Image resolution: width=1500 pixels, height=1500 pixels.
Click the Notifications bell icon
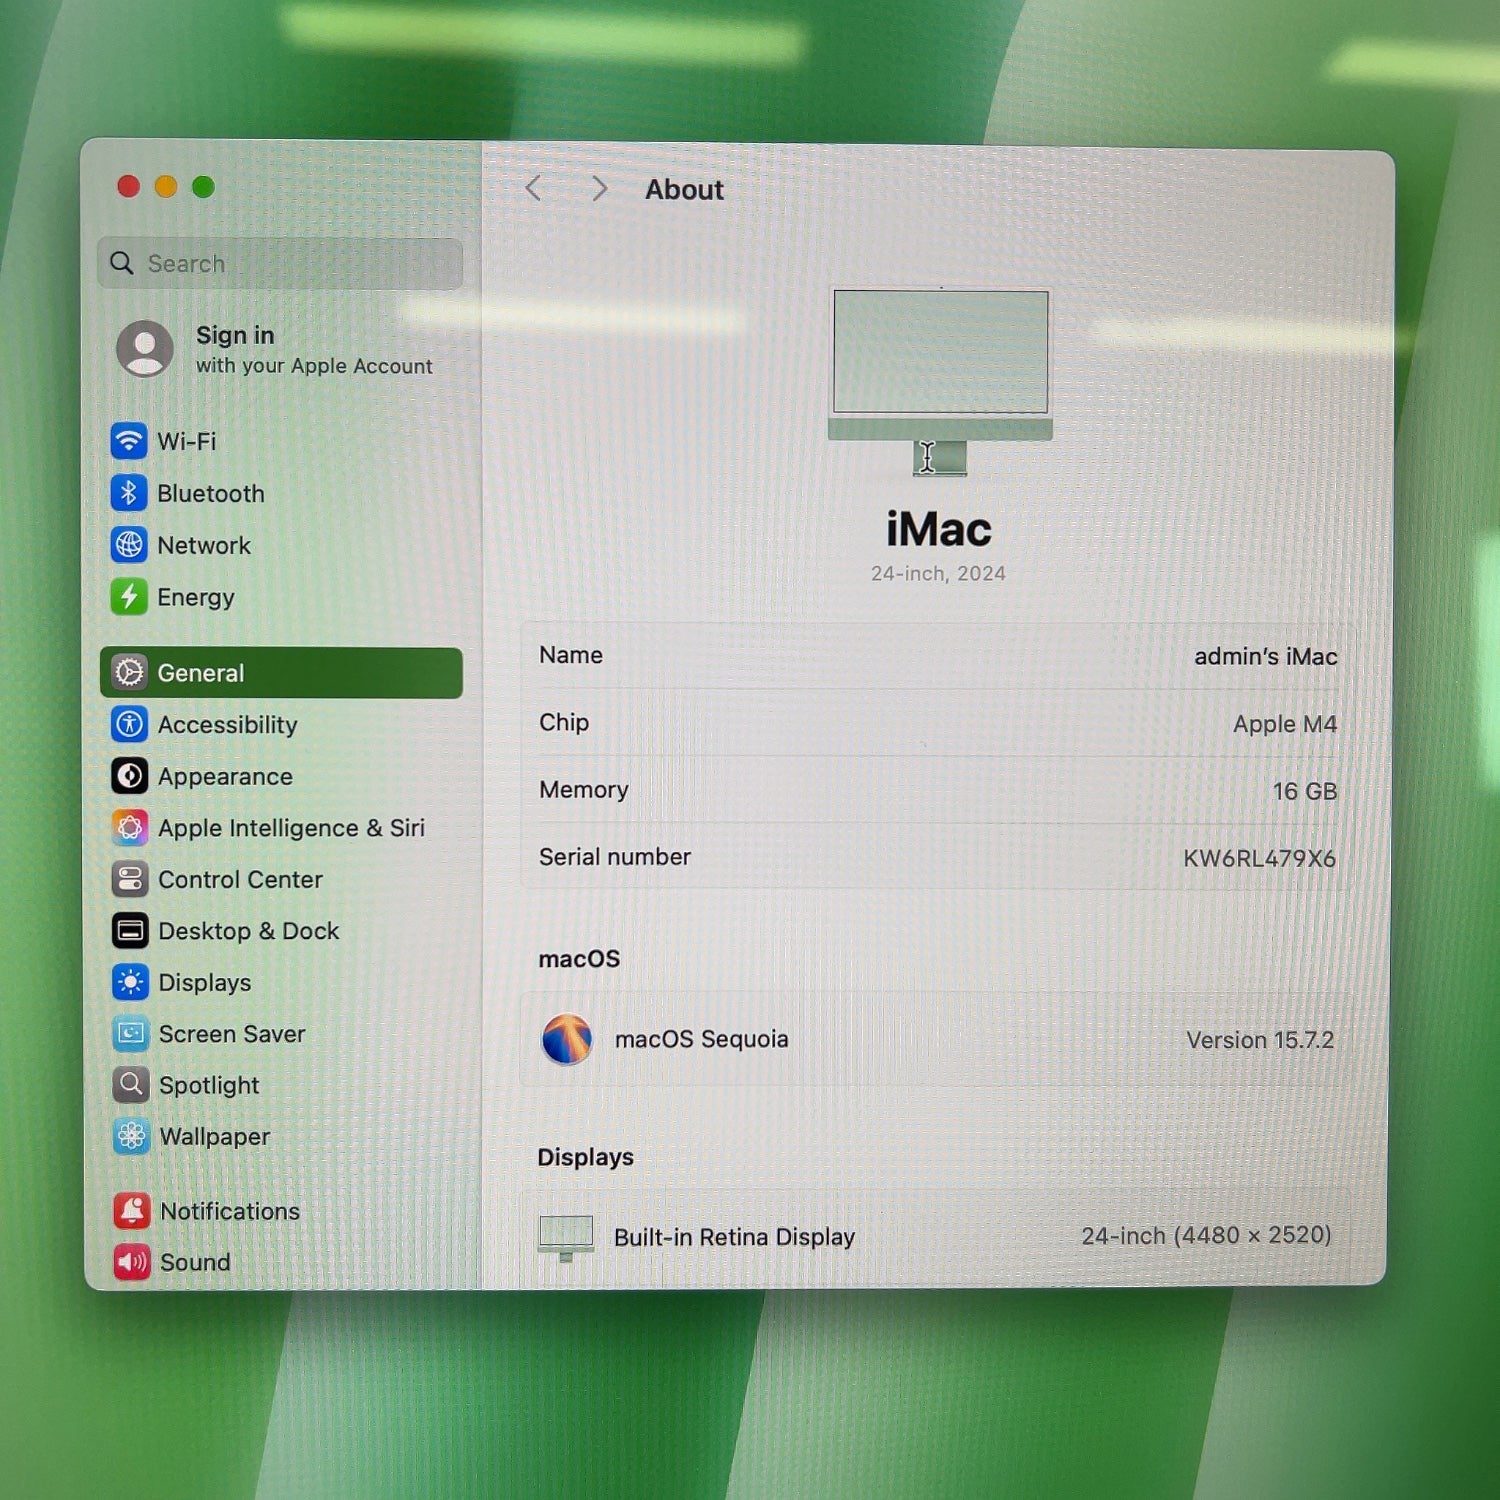[x=132, y=1211]
